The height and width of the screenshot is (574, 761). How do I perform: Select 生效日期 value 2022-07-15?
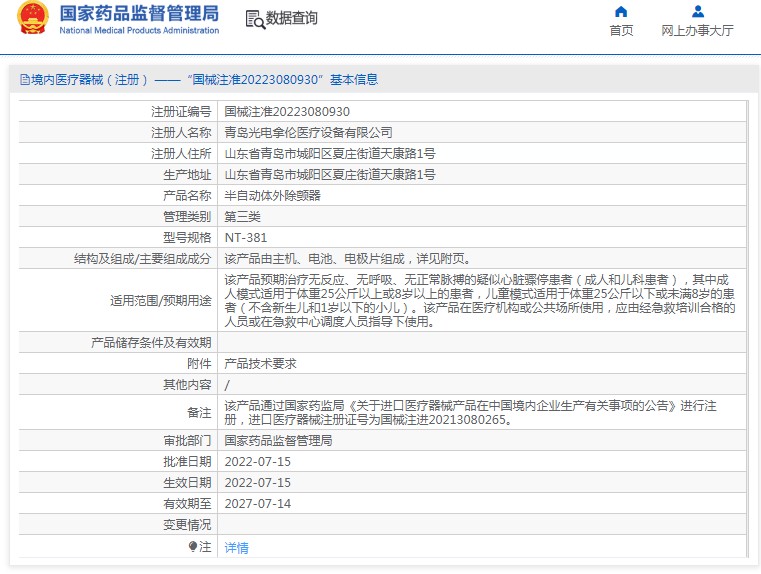[258, 483]
